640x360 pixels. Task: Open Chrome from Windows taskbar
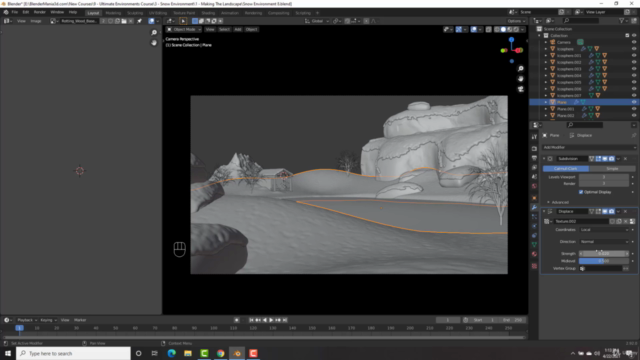pos(220,353)
